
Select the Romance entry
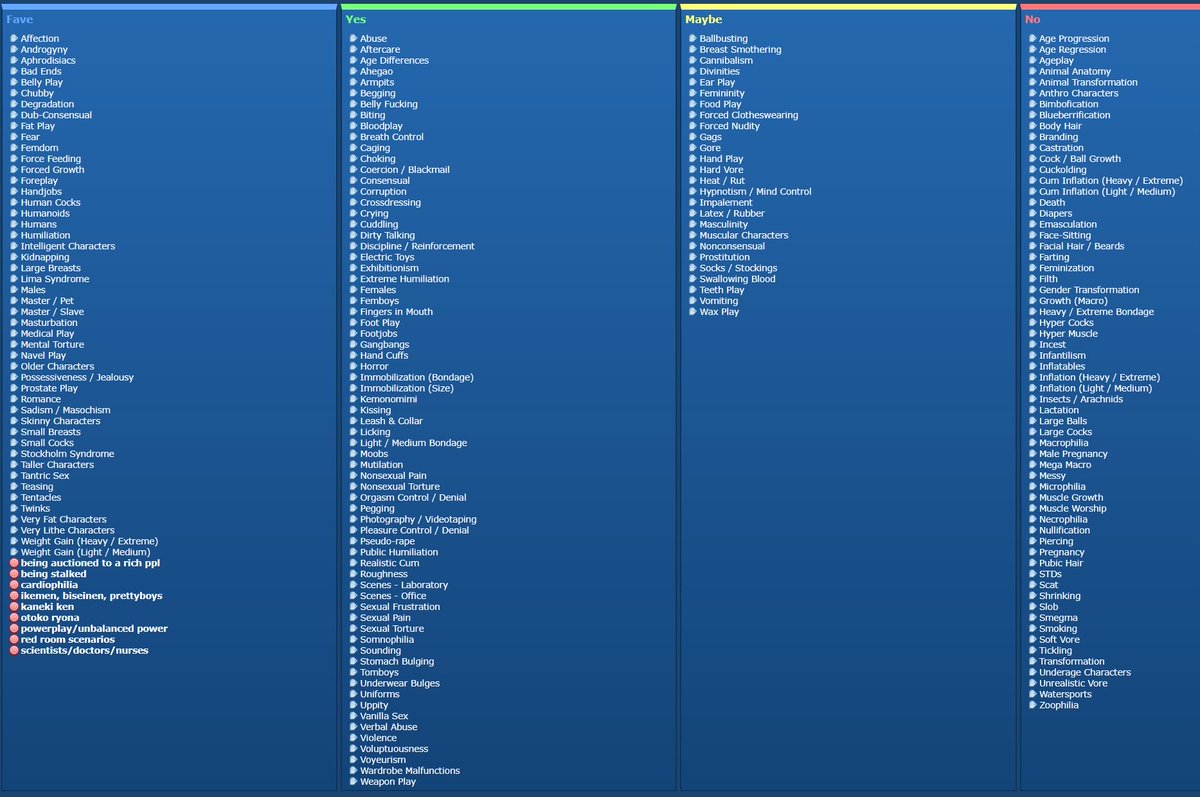[x=41, y=399]
